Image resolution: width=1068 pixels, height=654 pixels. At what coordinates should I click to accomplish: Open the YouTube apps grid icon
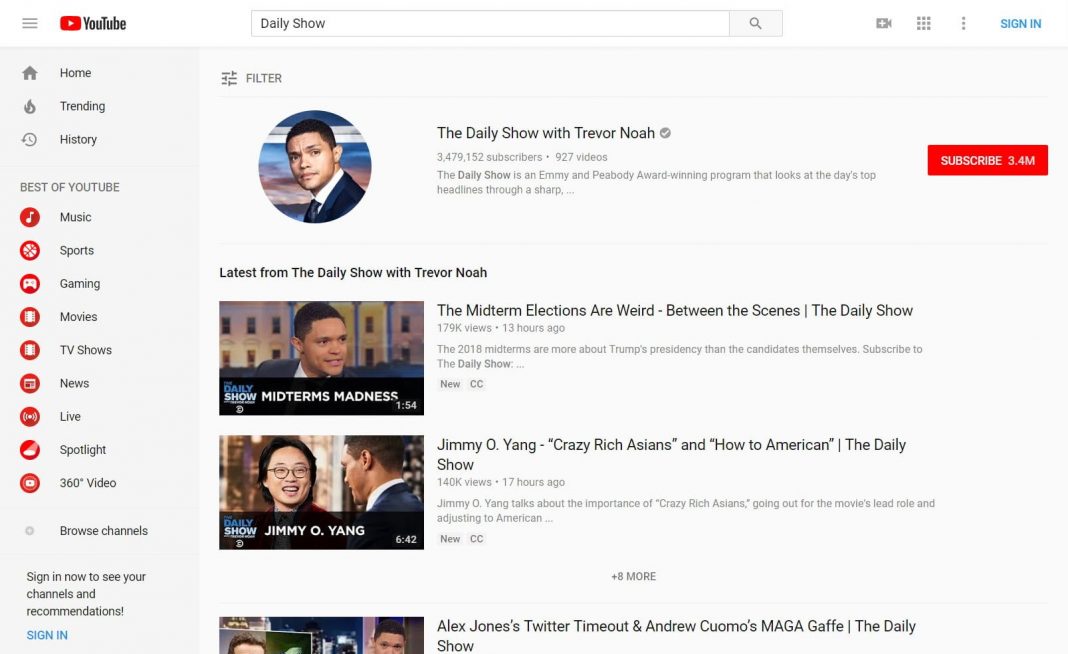coord(923,23)
